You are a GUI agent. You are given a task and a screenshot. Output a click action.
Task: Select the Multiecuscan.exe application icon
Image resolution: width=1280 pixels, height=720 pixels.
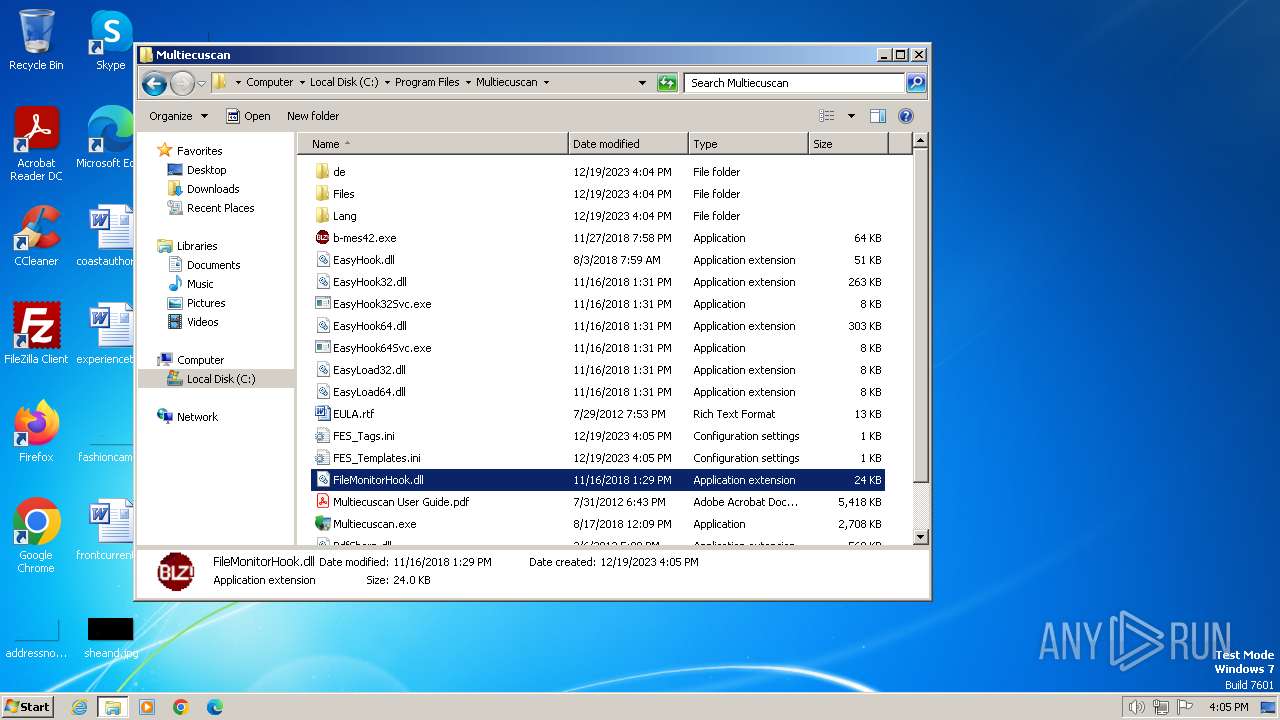(322, 524)
